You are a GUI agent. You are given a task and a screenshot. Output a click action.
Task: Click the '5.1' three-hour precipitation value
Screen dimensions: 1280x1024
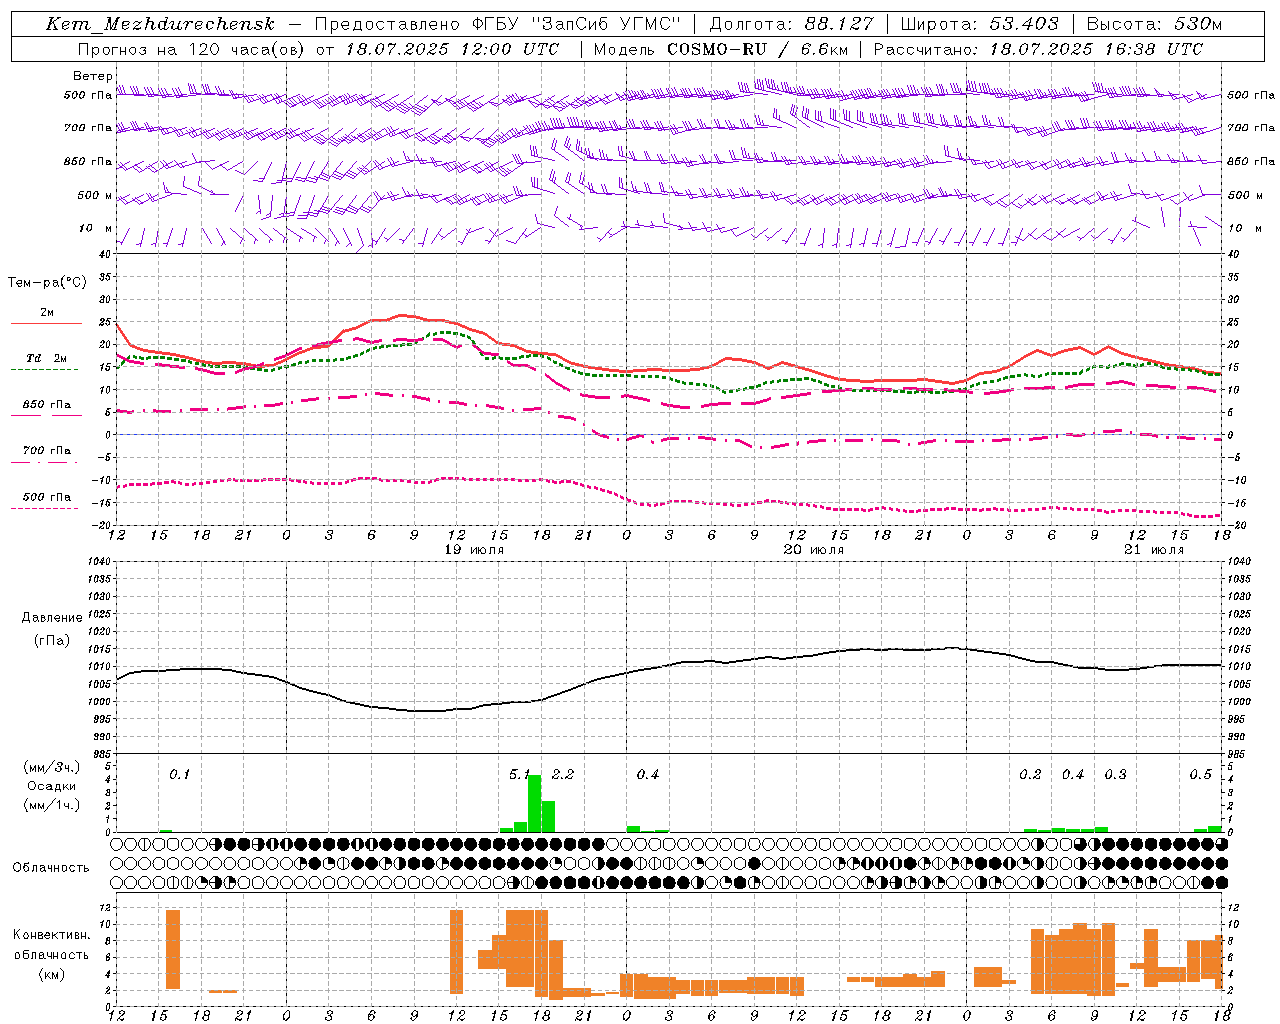[519, 774]
